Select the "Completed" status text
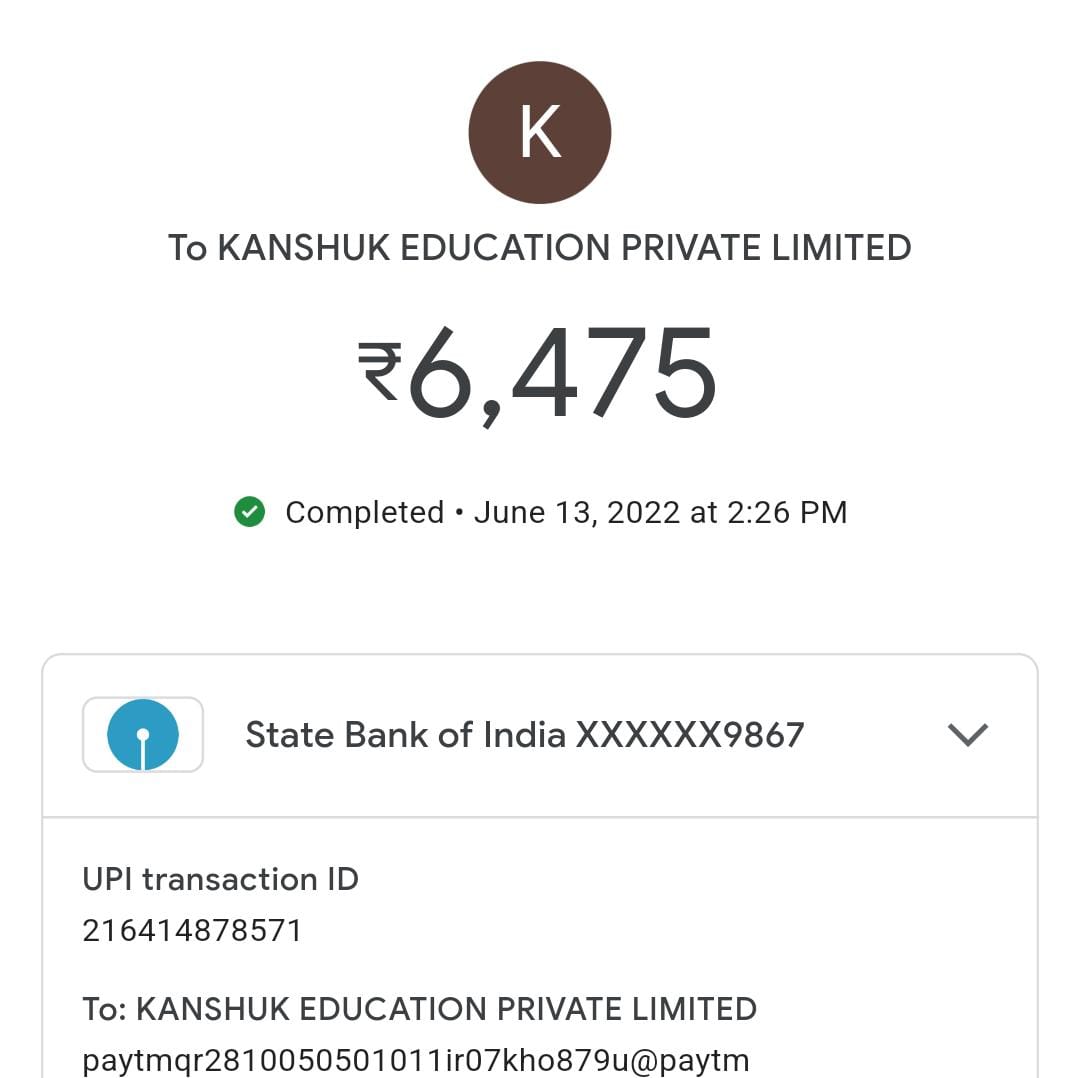Image resolution: width=1080 pixels, height=1078 pixels. [364, 512]
